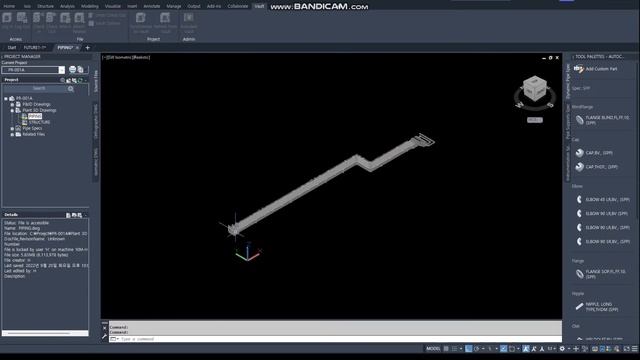Toggle the grid display in status bar

tap(446, 349)
